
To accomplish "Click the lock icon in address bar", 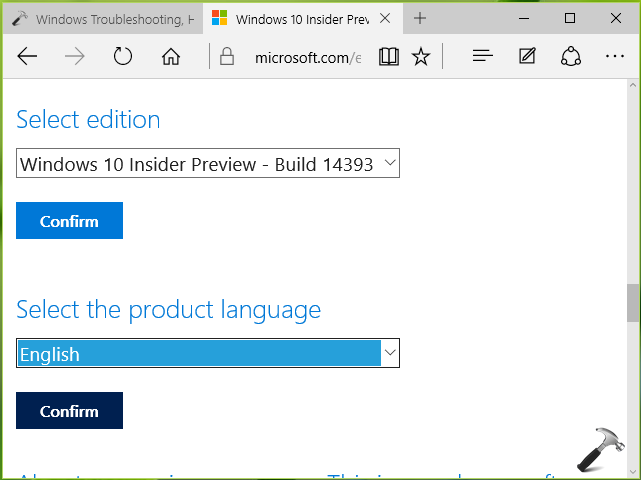I will [x=227, y=56].
